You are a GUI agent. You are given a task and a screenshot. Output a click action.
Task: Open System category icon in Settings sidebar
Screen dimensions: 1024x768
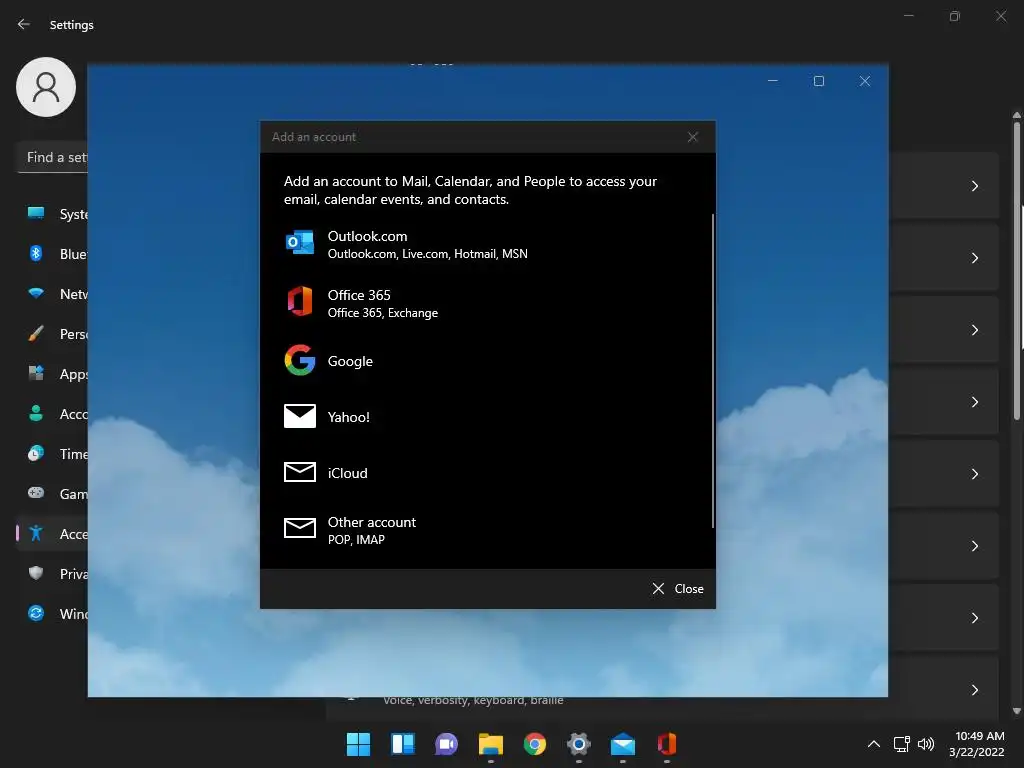click(36, 213)
